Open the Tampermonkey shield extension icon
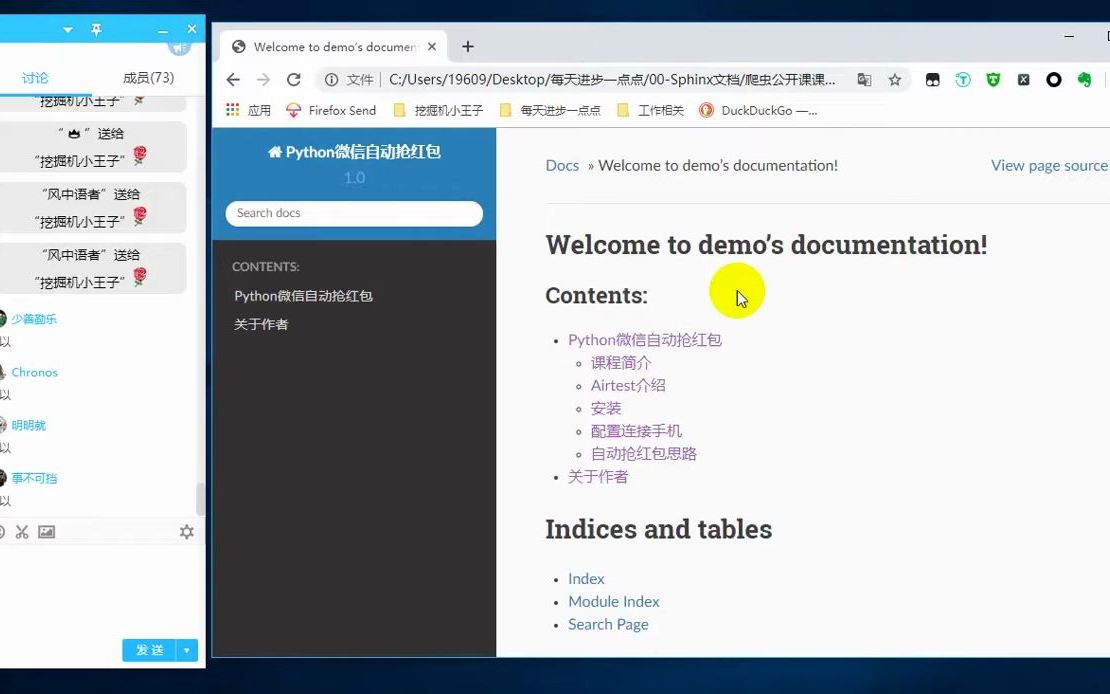Viewport: 1110px width, 694px height. click(992, 78)
